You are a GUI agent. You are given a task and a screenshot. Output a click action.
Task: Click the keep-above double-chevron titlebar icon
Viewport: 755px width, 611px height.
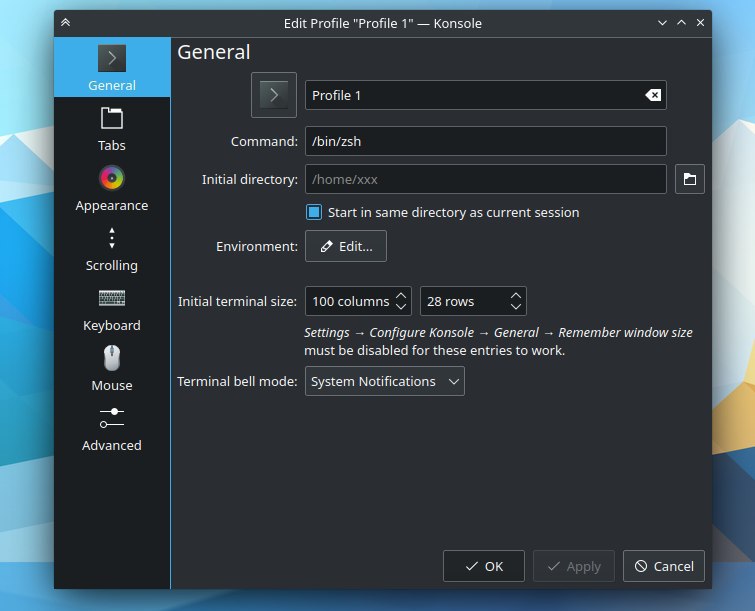[x=65, y=23]
